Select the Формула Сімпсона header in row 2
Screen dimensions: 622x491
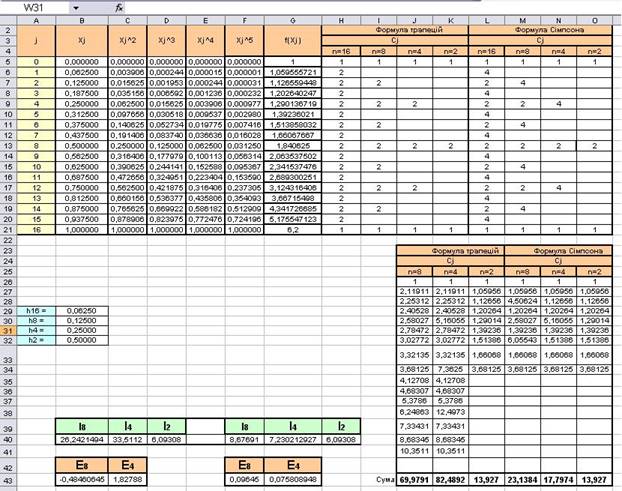click(x=540, y=30)
